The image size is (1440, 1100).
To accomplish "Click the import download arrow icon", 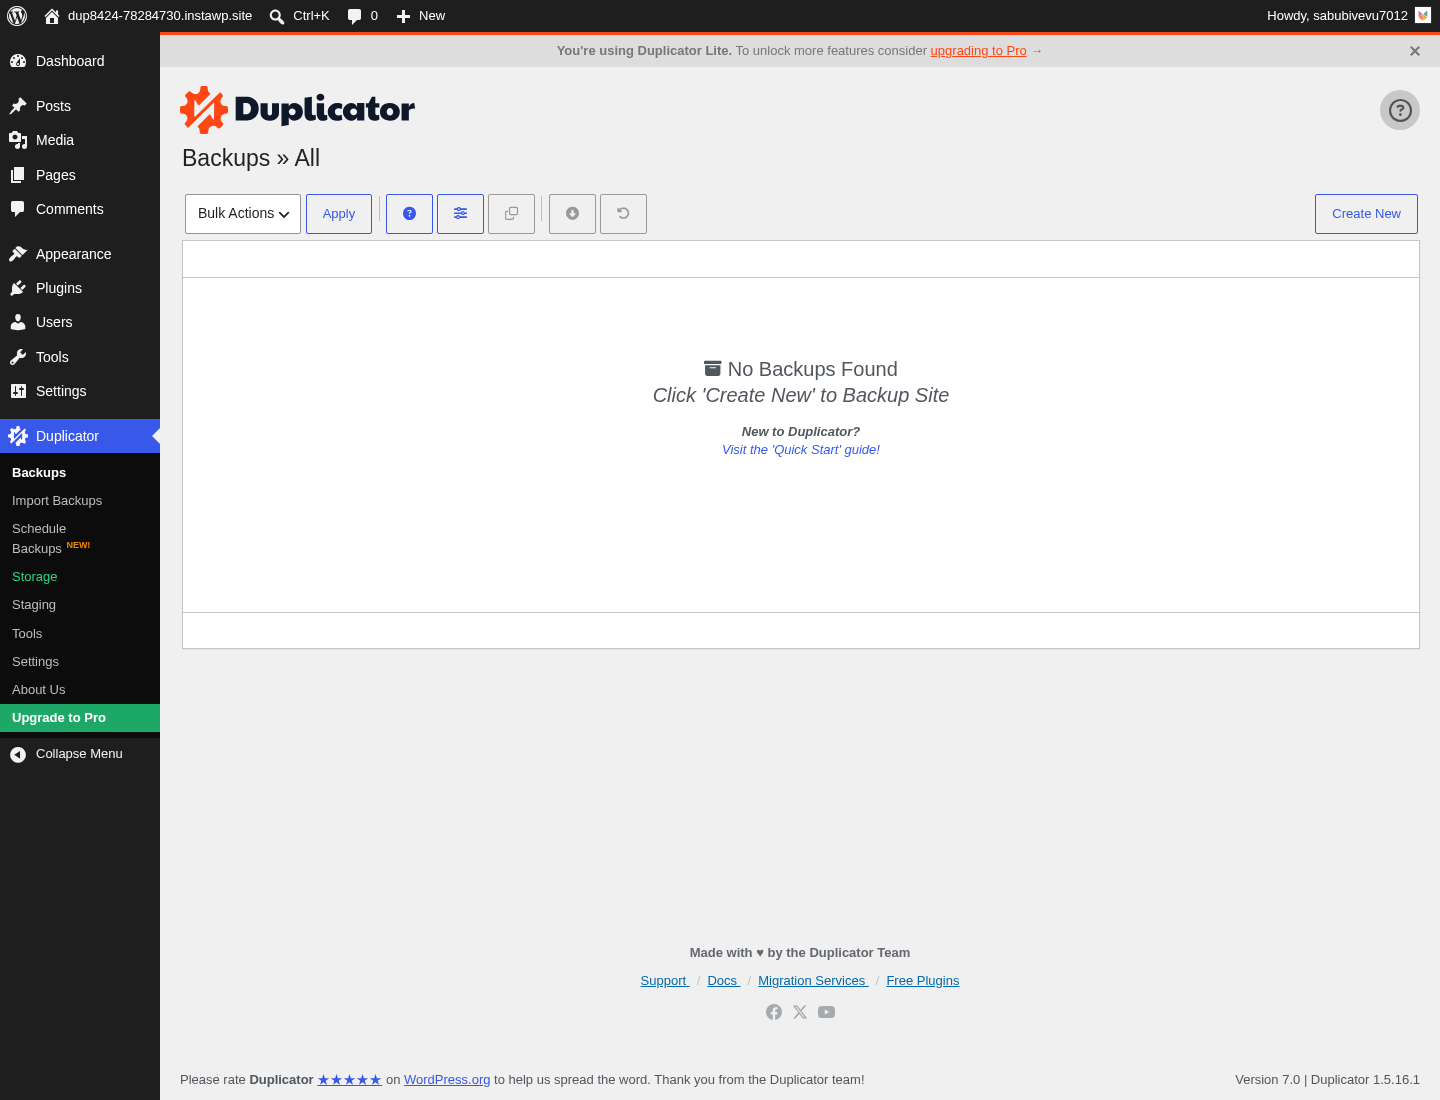I will pyautogui.click(x=572, y=214).
